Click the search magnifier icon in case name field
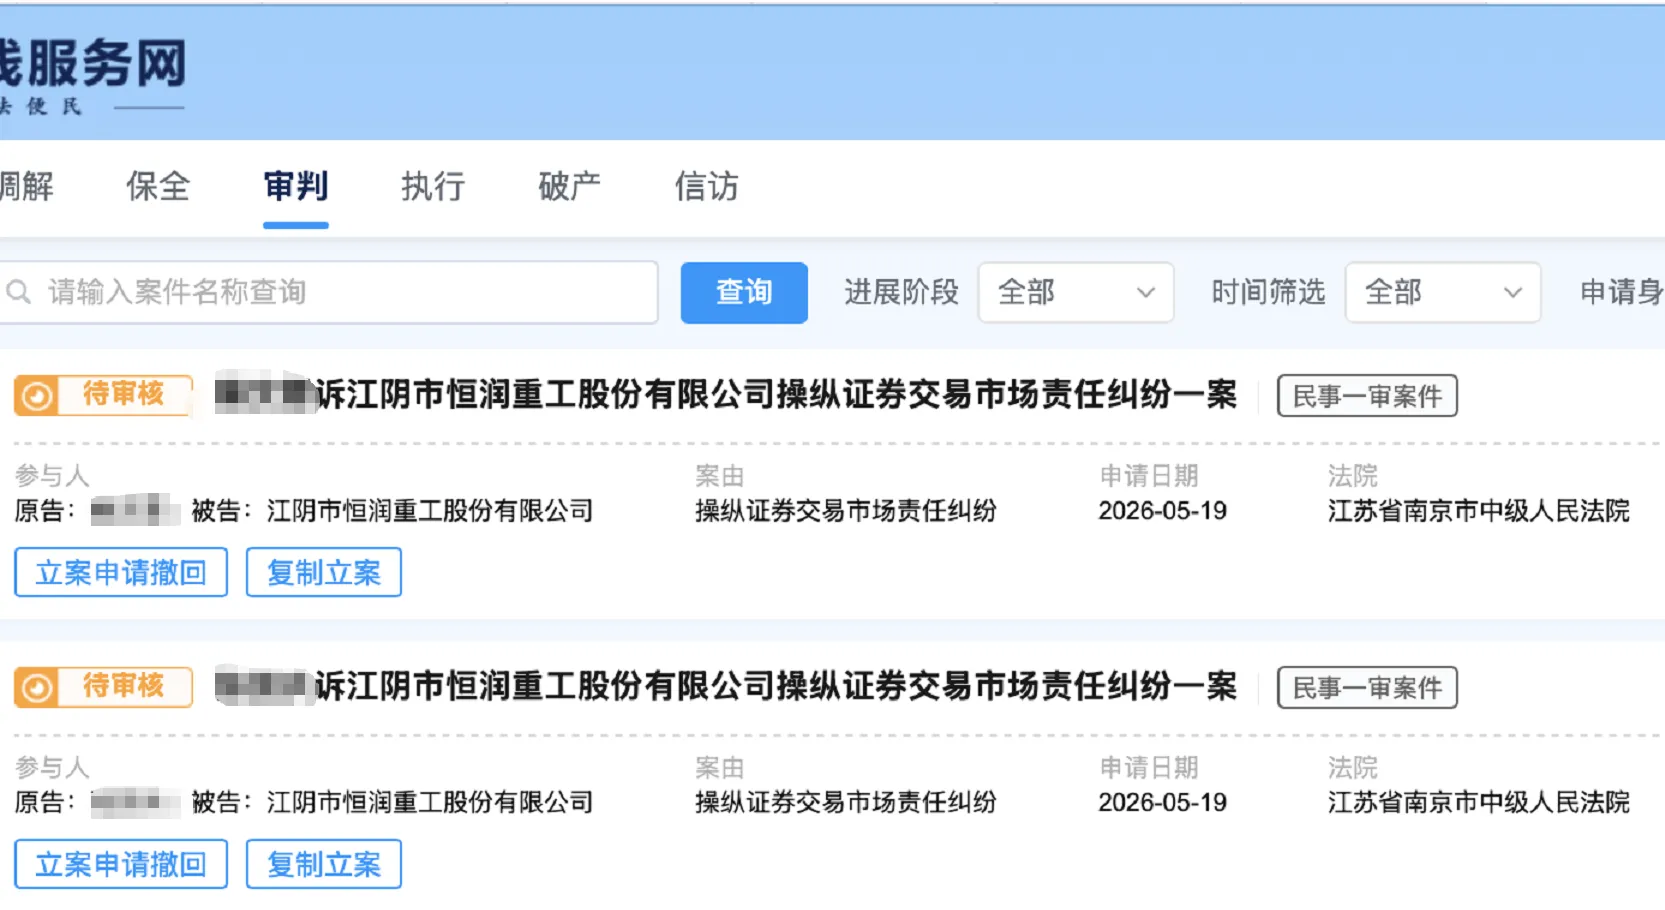The image size is (1665, 910). point(18,292)
